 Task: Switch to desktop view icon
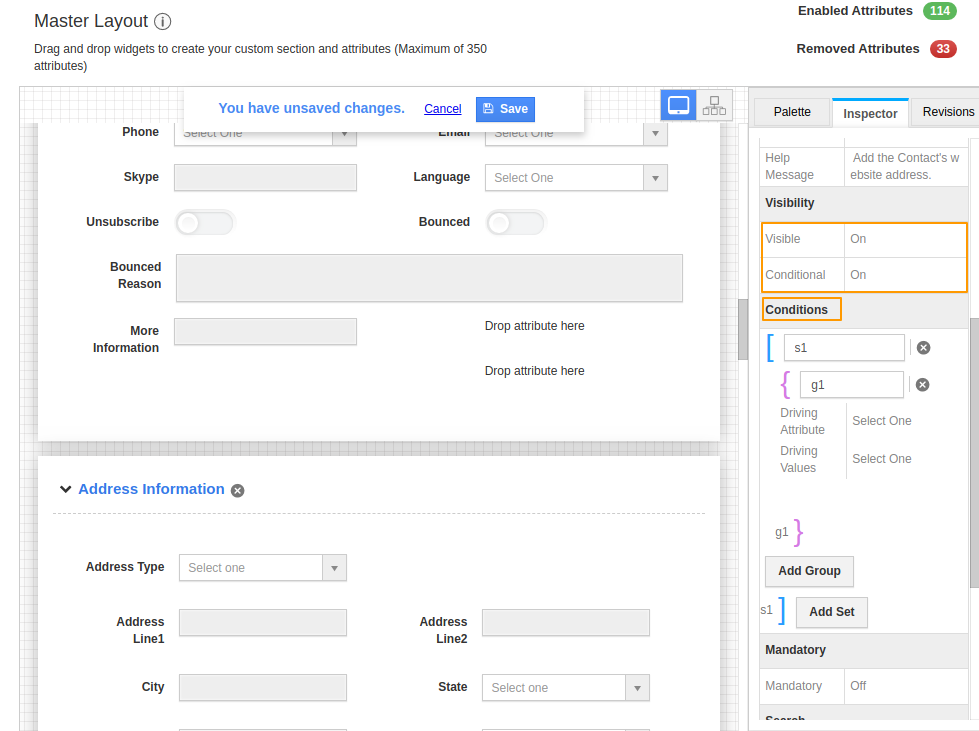pyautogui.click(x=679, y=106)
